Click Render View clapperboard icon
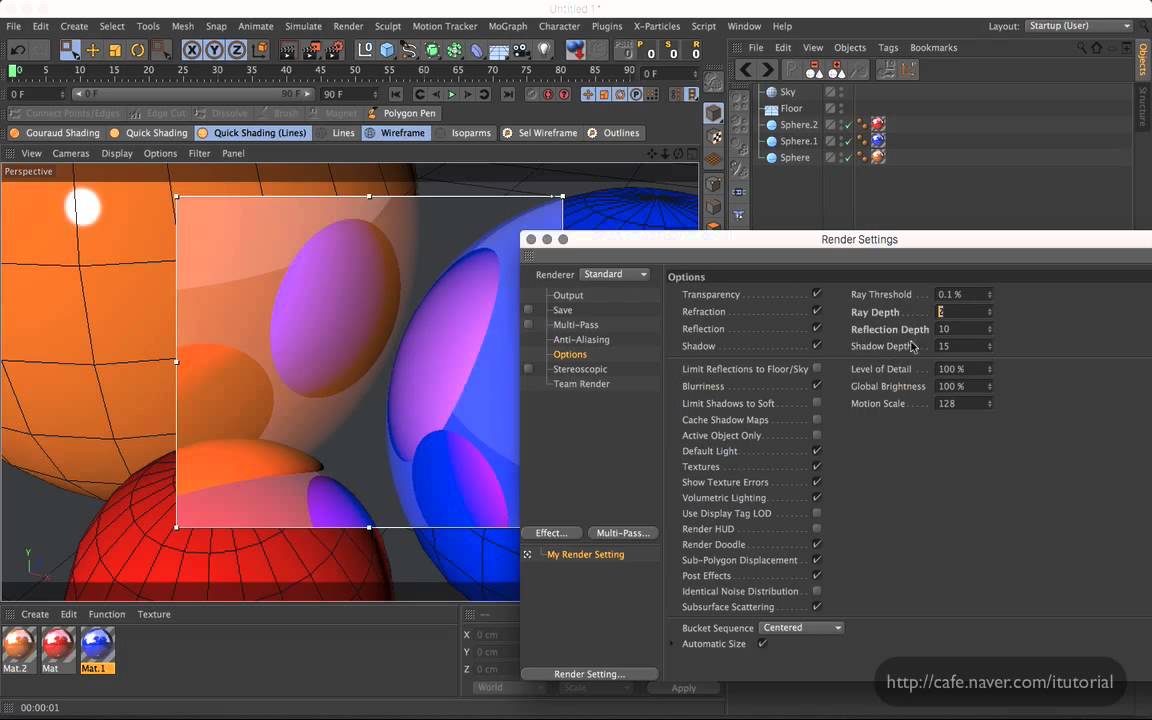This screenshot has width=1152, height=720. [x=288, y=50]
